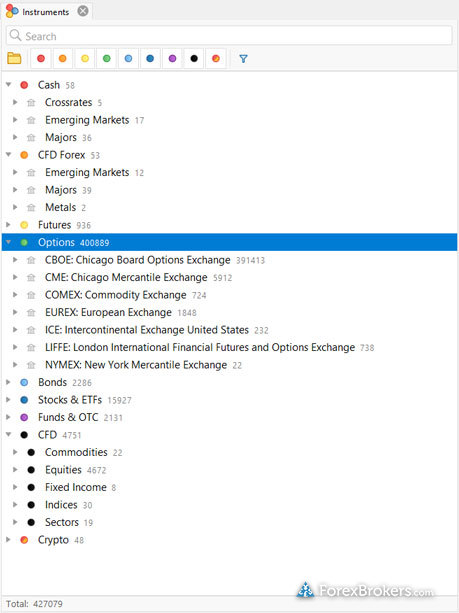Image resolution: width=459 pixels, height=613 pixels.
Task: Close the Instruments tab
Action: 83,11
